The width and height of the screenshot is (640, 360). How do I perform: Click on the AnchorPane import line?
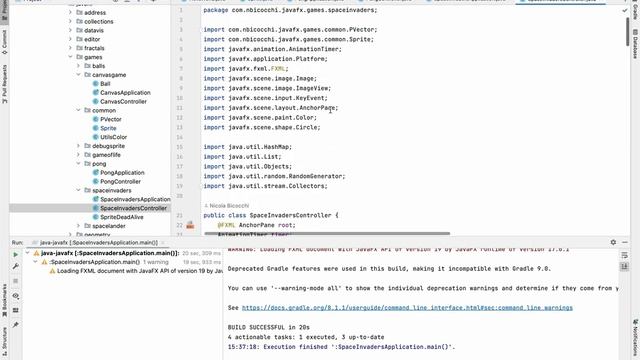271,108
